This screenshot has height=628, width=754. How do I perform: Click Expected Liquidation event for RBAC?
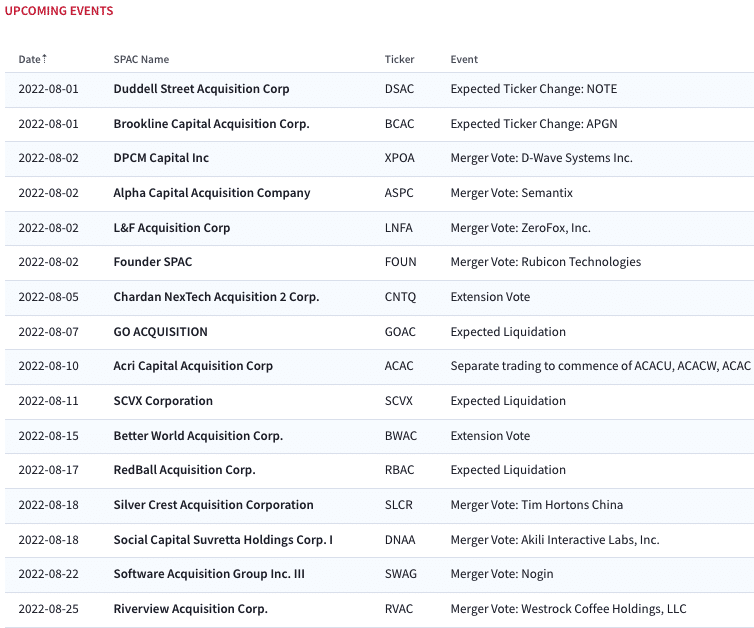click(508, 470)
